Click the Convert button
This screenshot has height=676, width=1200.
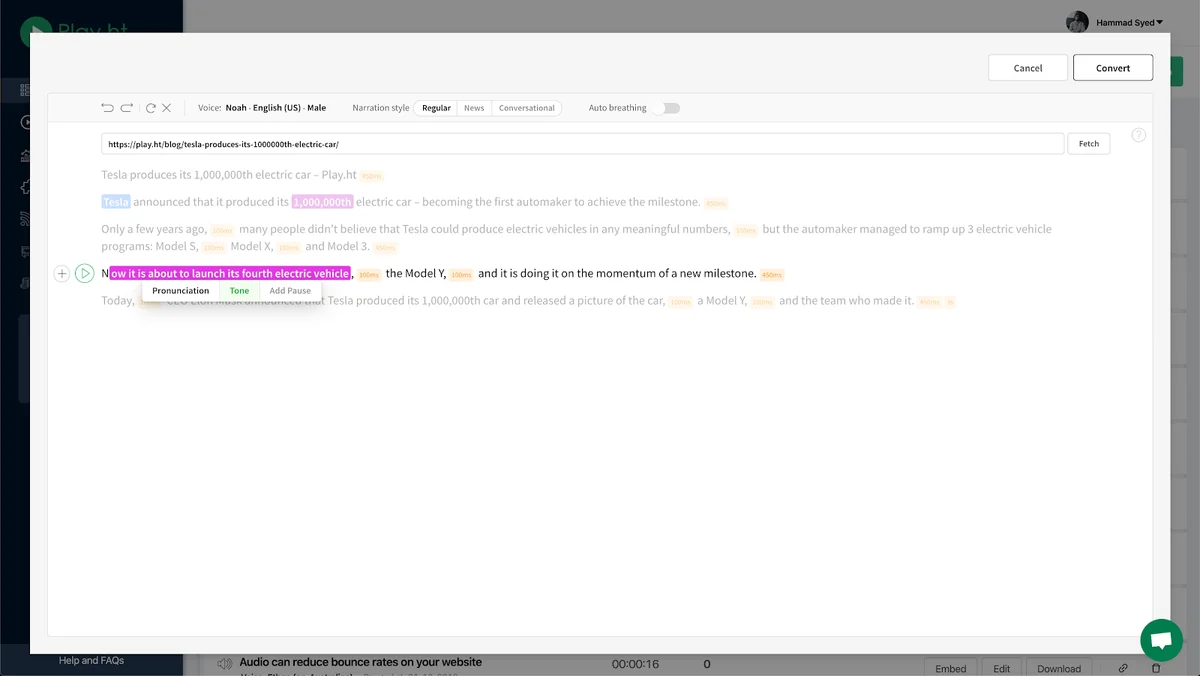point(1113,68)
